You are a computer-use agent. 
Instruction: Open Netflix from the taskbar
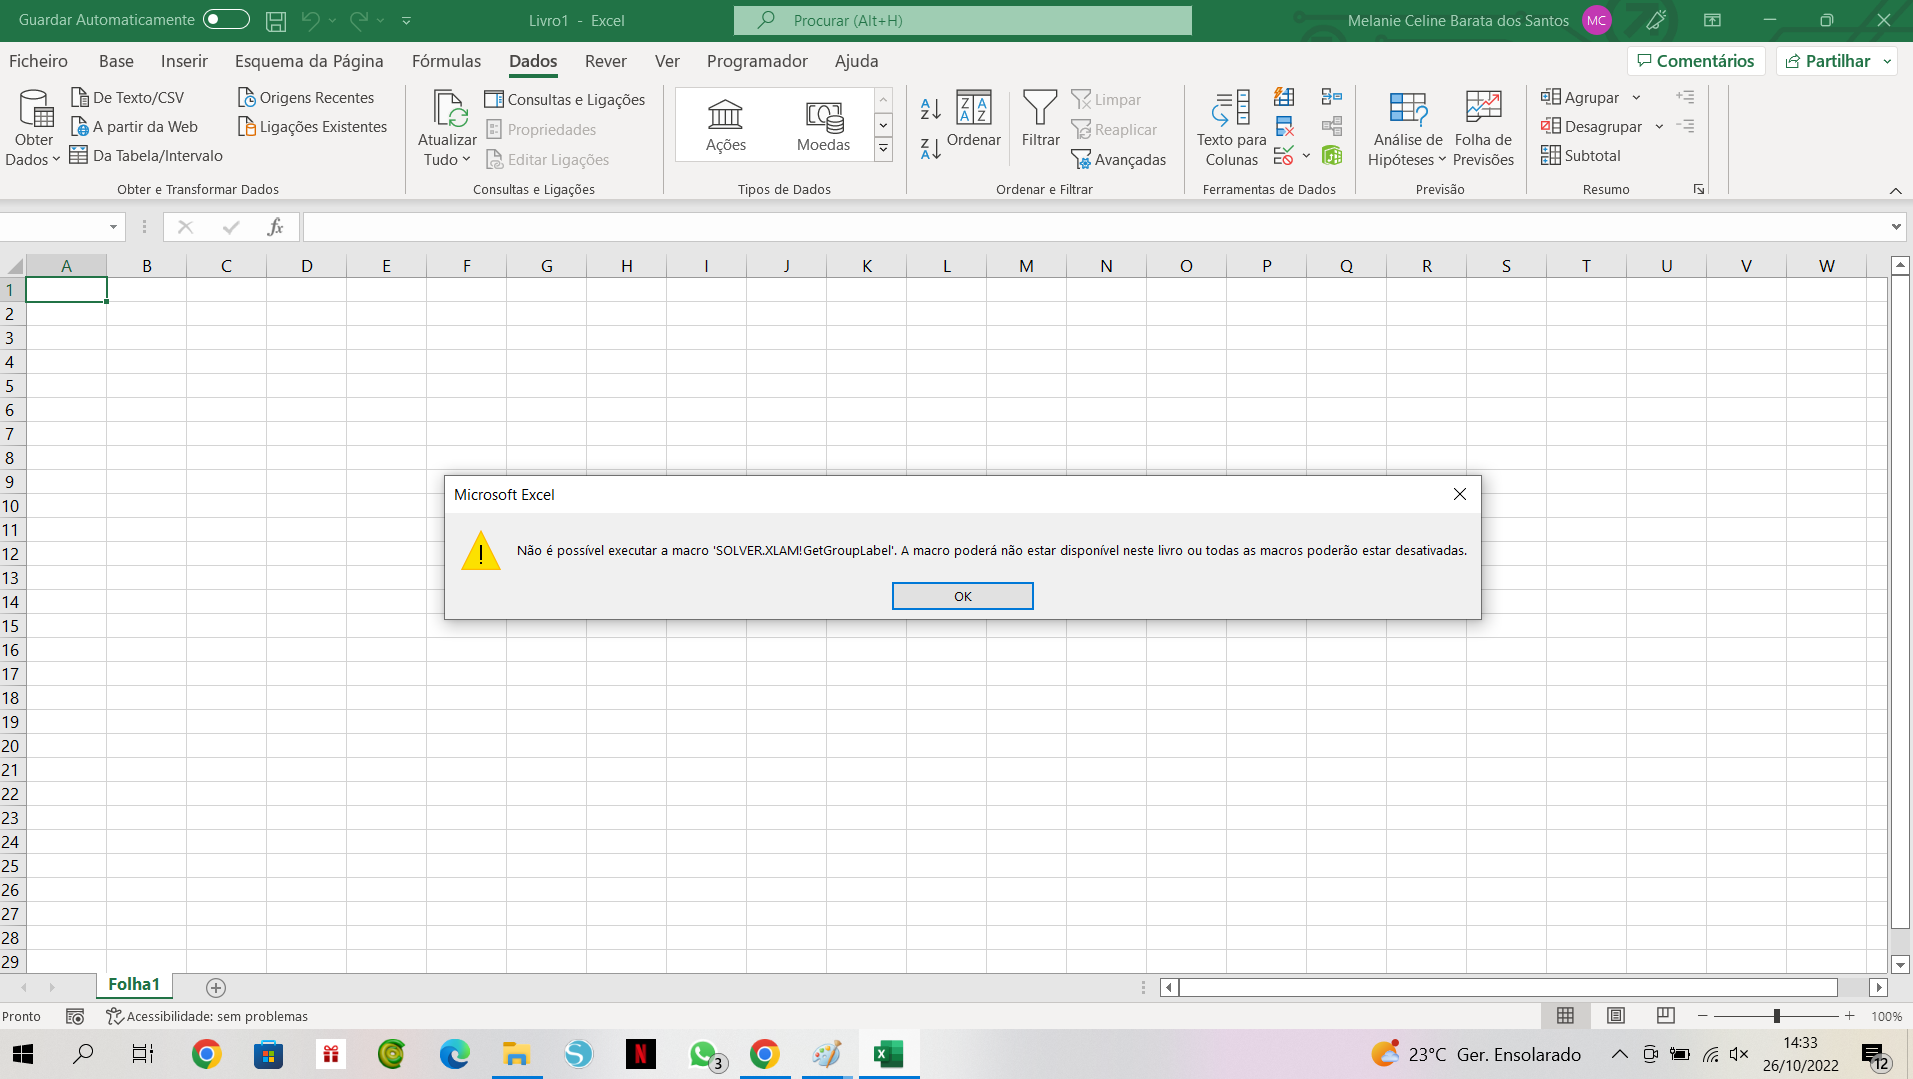[640, 1054]
